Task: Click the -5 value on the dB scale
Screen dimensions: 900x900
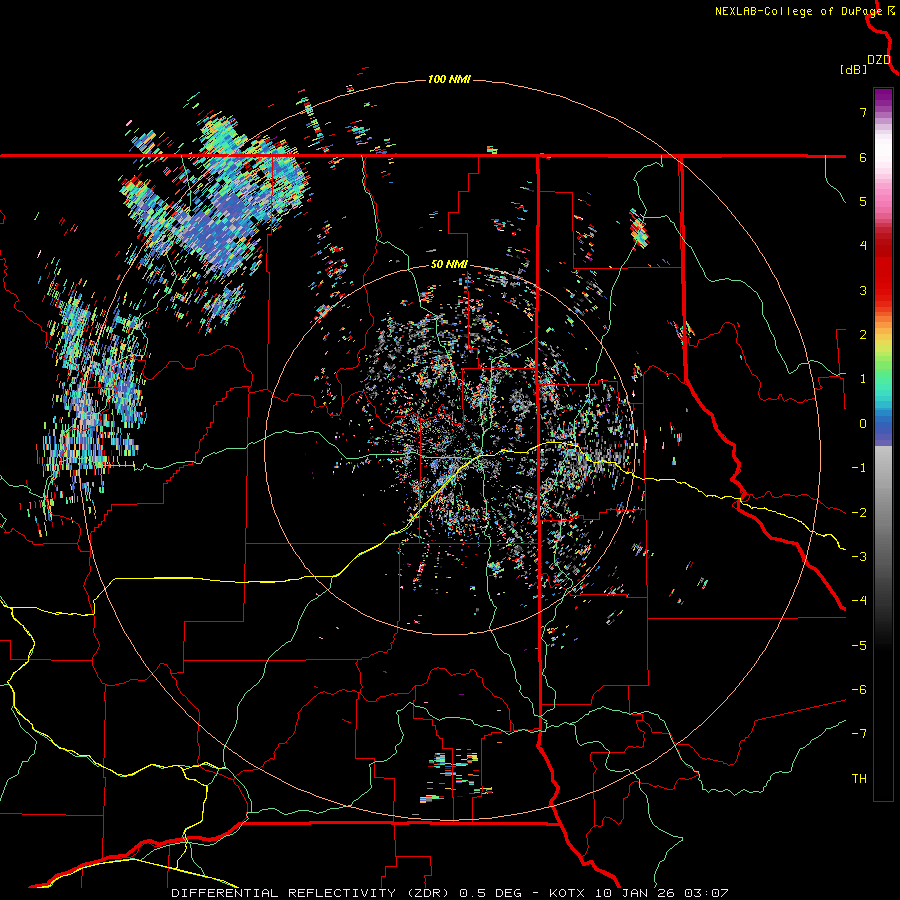Action: click(x=859, y=646)
